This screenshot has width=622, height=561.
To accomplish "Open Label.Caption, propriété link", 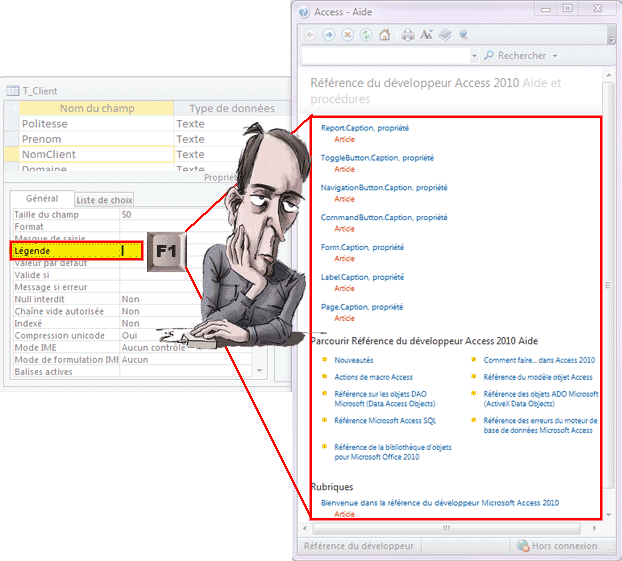I will [x=362, y=277].
